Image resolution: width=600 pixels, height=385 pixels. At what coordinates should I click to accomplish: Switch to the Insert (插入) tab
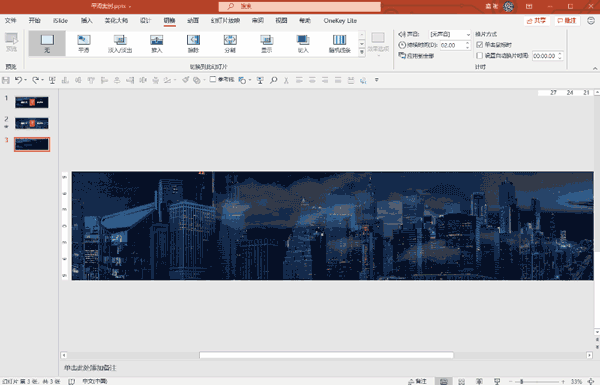tap(86, 21)
